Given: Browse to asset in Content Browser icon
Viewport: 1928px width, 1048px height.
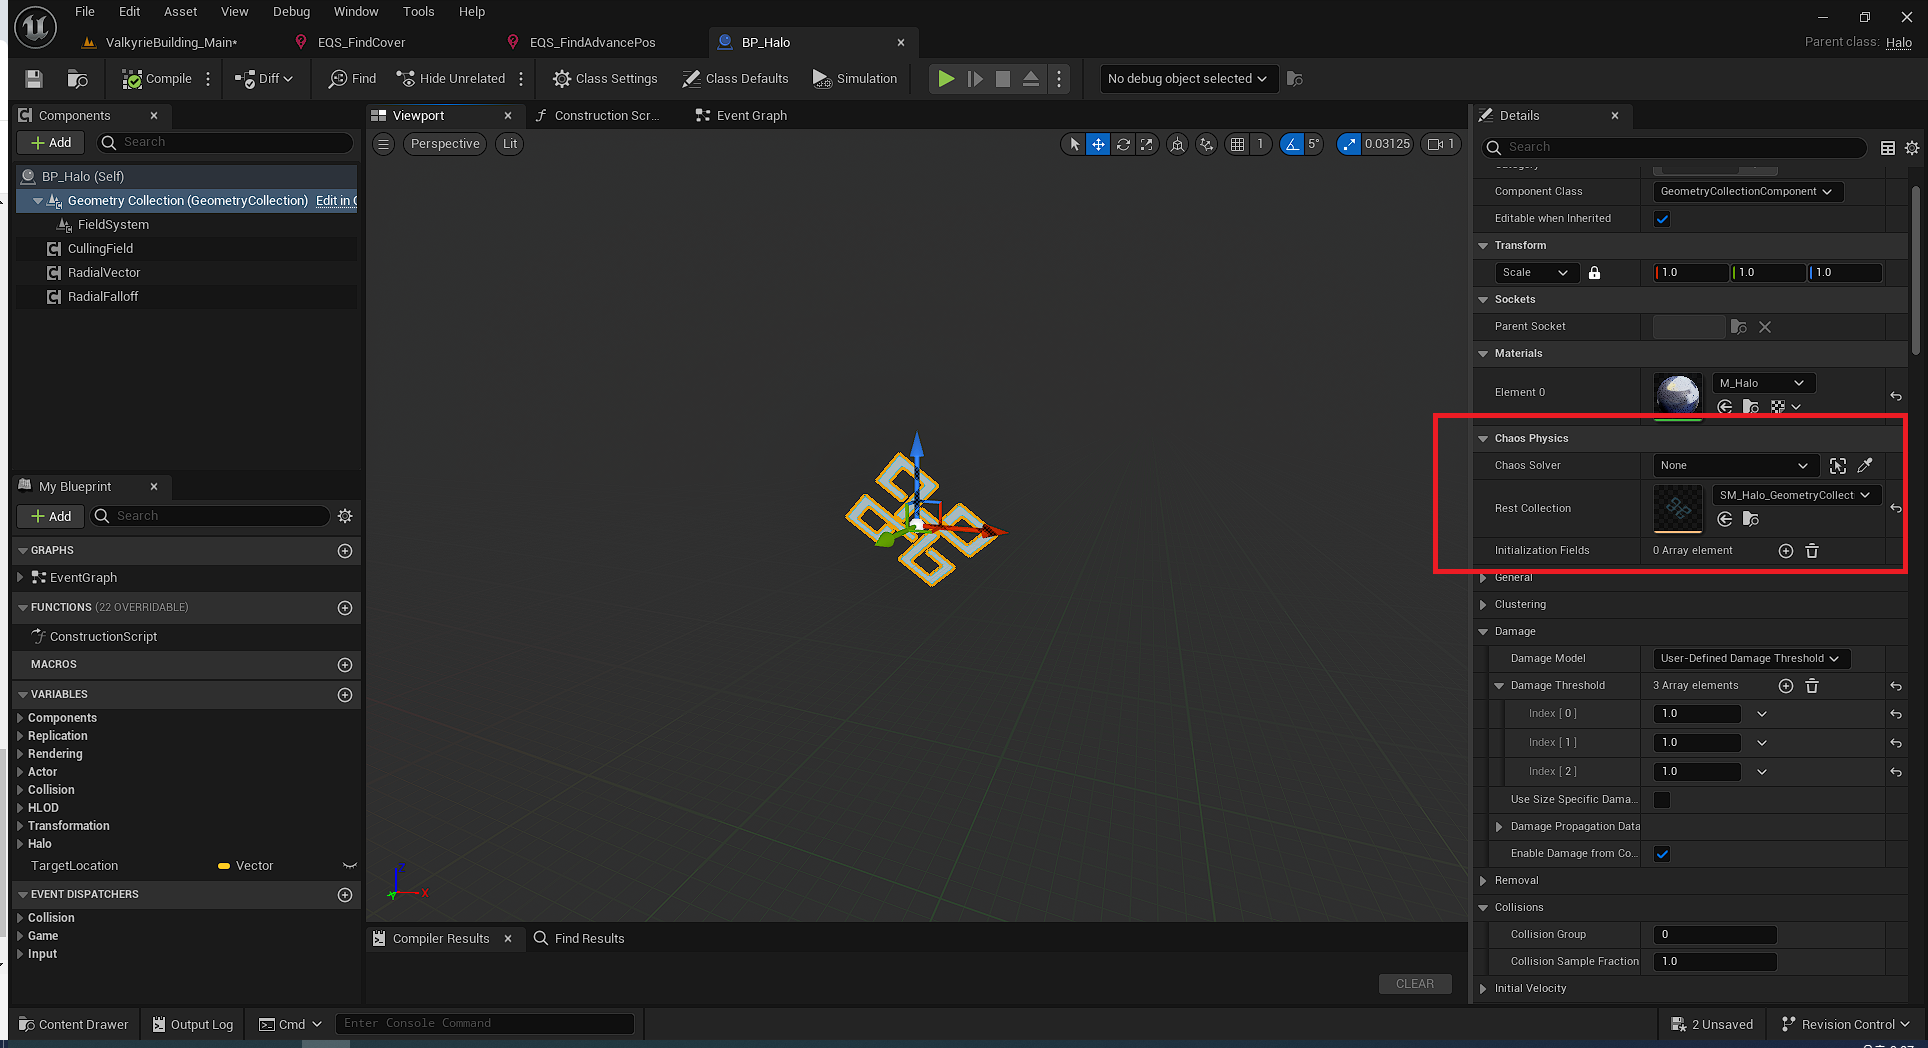Looking at the screenshot, I should pos(77,79).
